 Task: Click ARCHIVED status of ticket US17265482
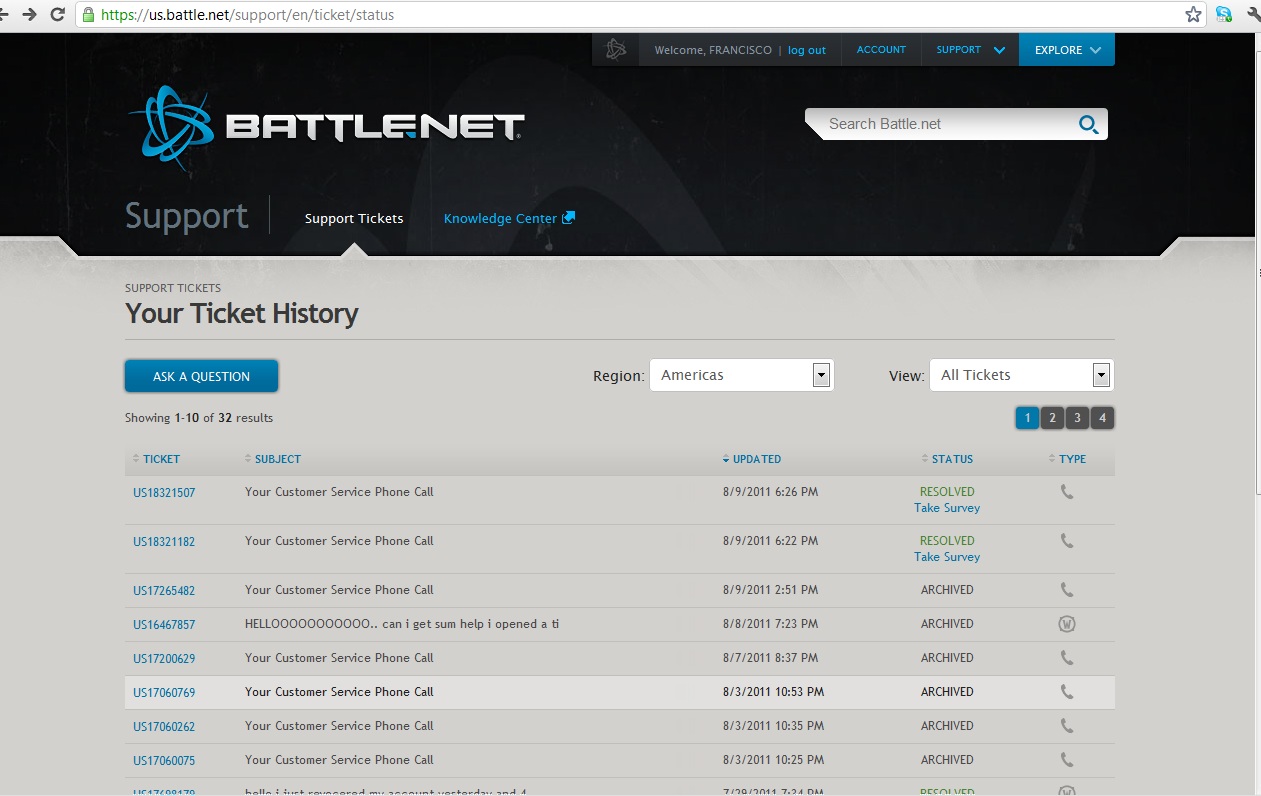coord(947,590)
